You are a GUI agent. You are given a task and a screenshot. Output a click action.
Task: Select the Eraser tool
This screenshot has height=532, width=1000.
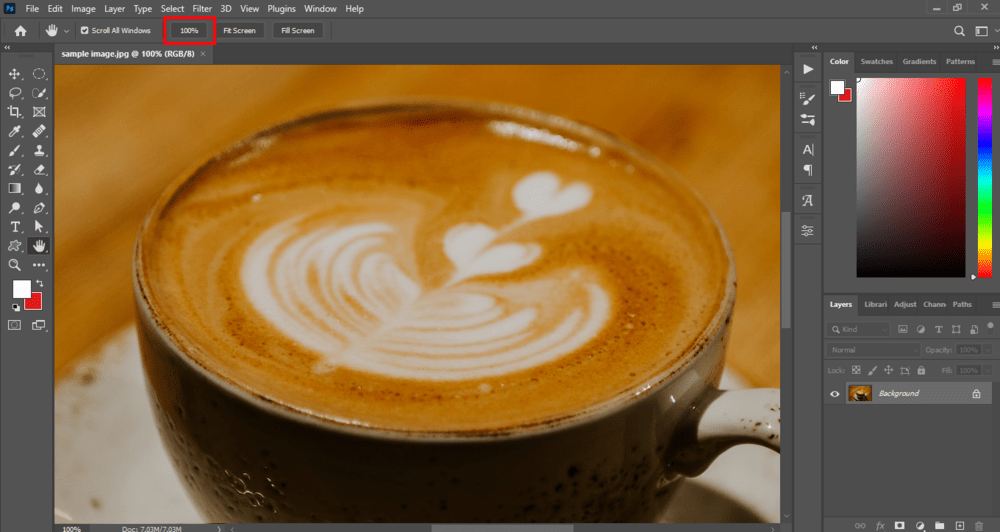(39, 170)
